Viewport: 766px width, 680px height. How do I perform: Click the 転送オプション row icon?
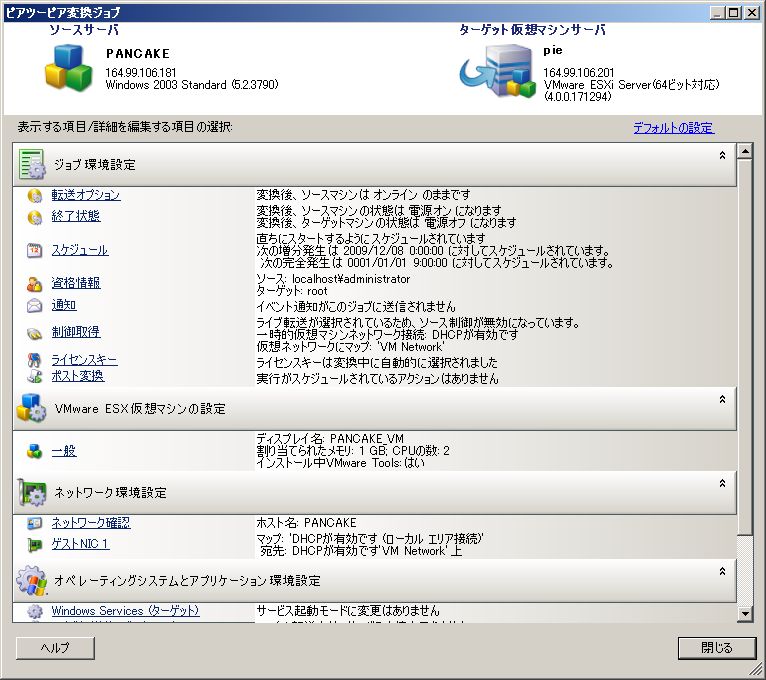click(35, 196)
